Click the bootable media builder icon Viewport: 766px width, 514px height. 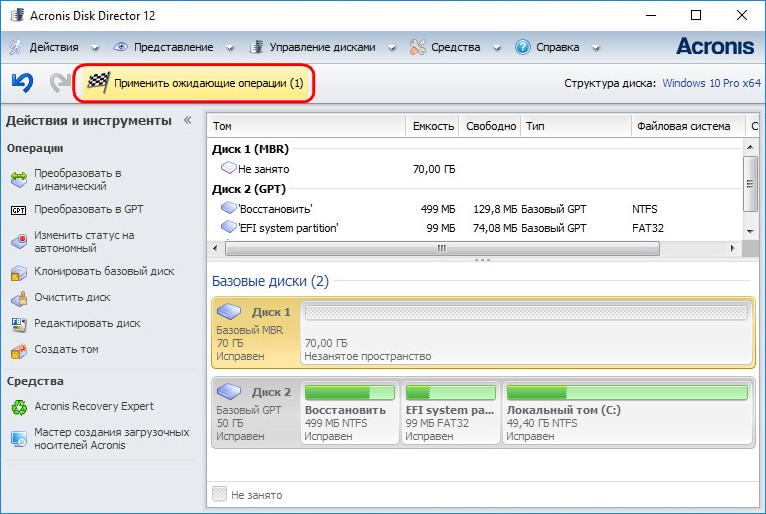click(19, 439)
